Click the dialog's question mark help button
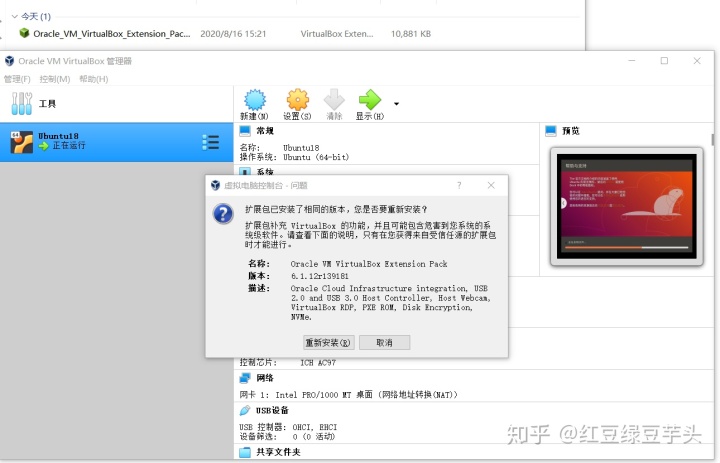The image size is (720, 463). 459,185
